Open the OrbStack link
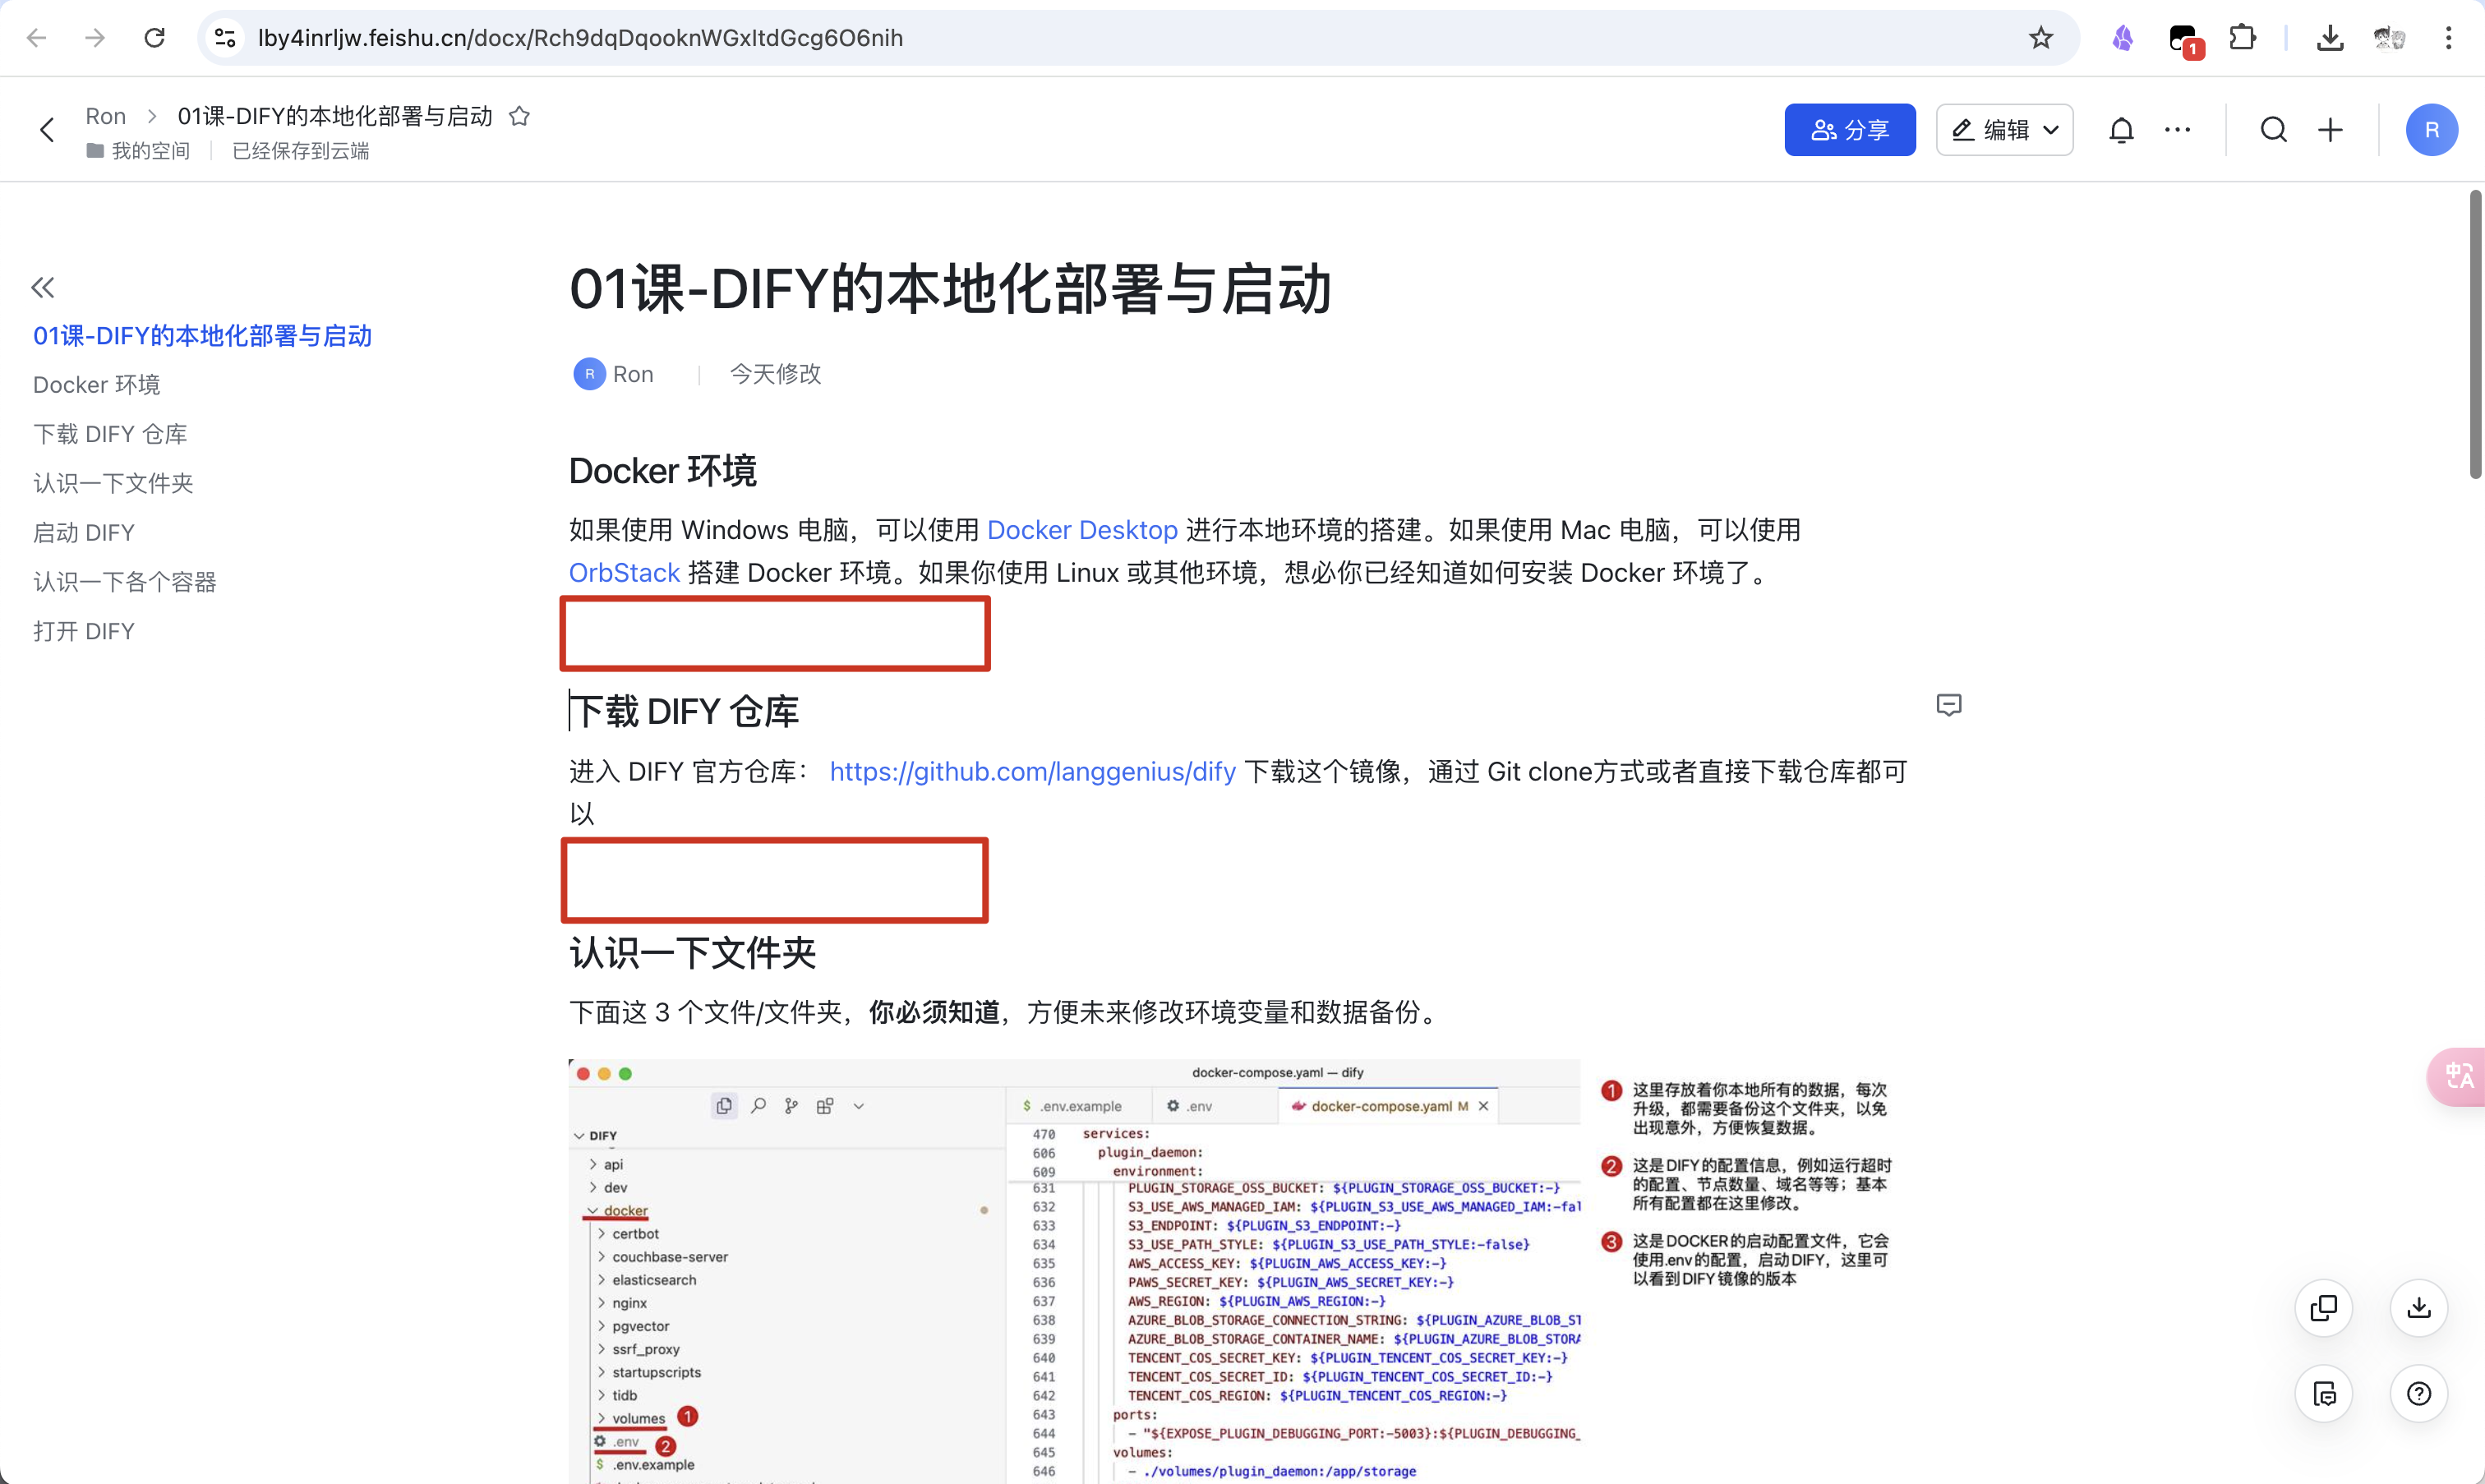This screenshot has width=2485, height=1484. click(624, 573)
